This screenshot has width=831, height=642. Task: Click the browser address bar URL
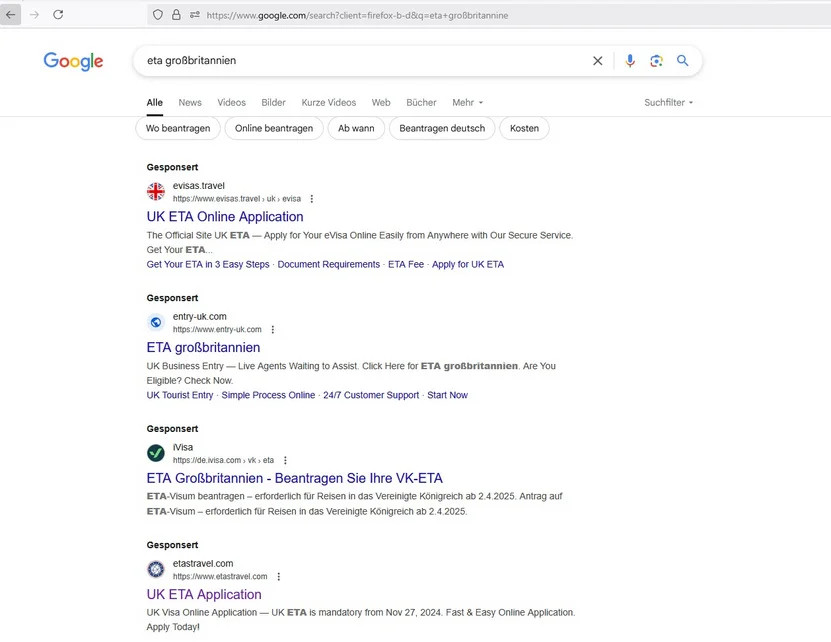tap(357, 15)
